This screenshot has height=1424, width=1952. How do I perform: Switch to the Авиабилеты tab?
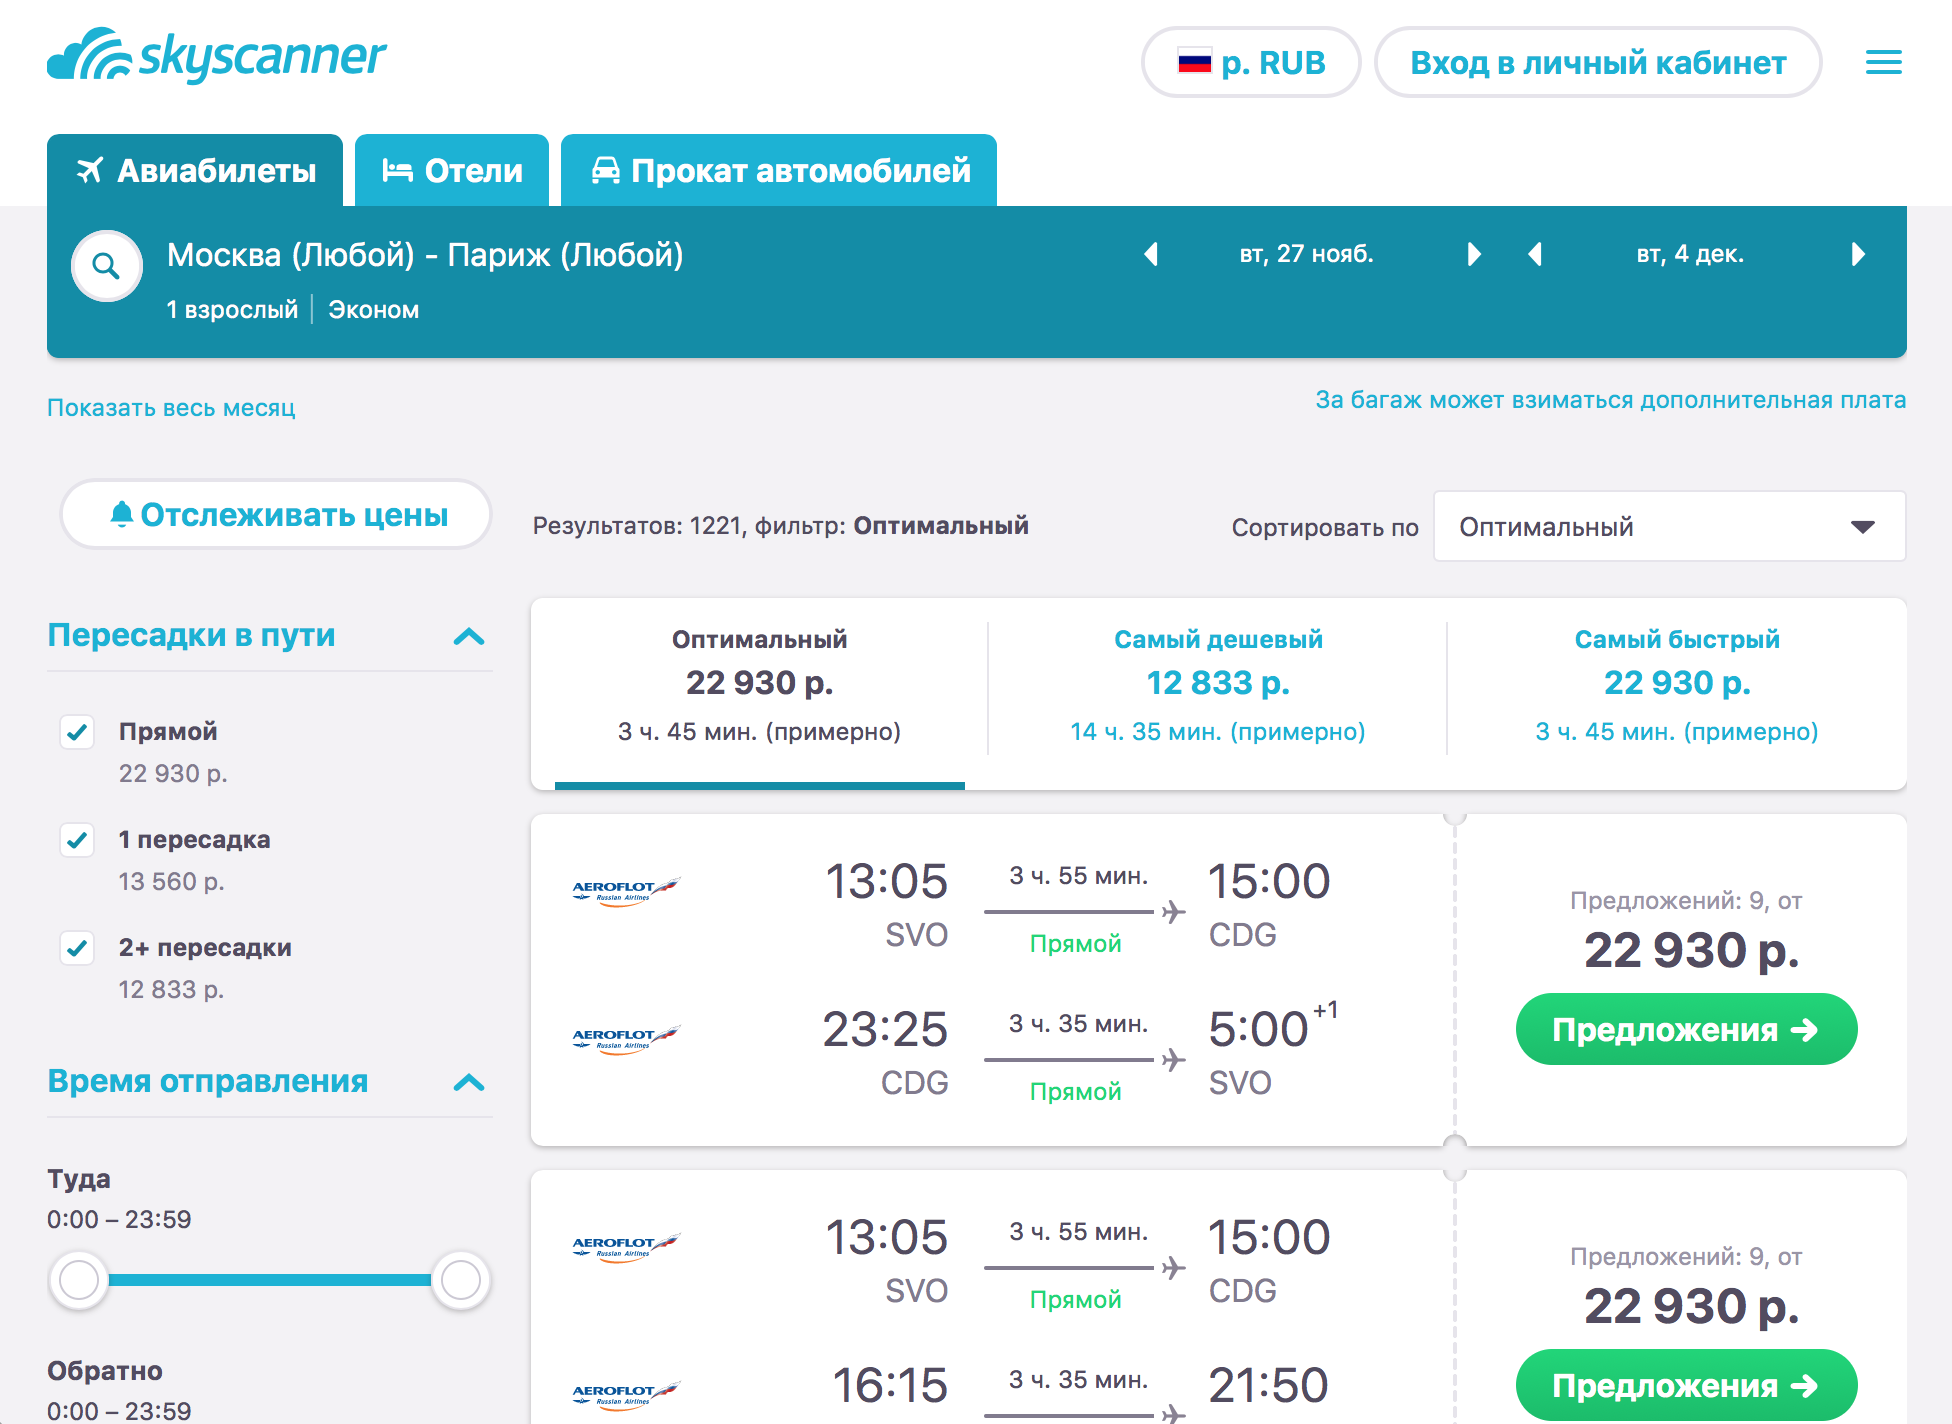click(195, 170)
